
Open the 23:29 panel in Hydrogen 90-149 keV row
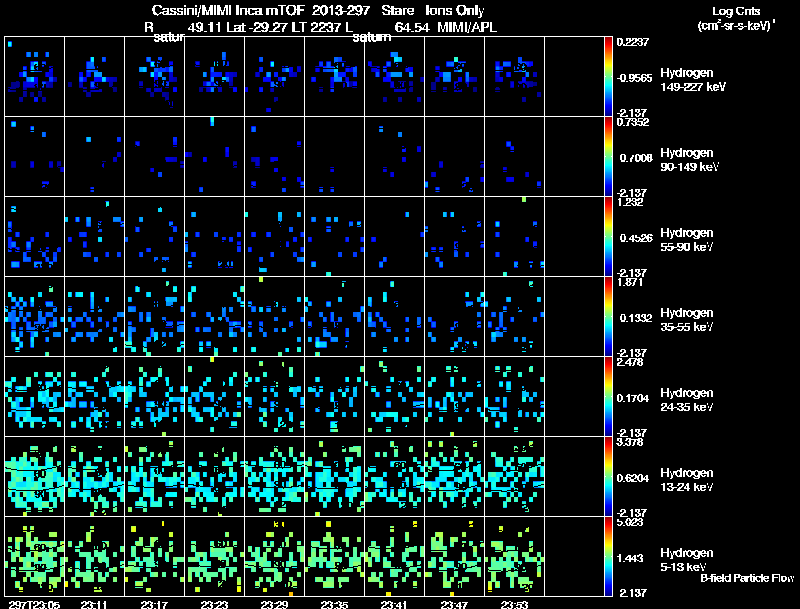274,157
